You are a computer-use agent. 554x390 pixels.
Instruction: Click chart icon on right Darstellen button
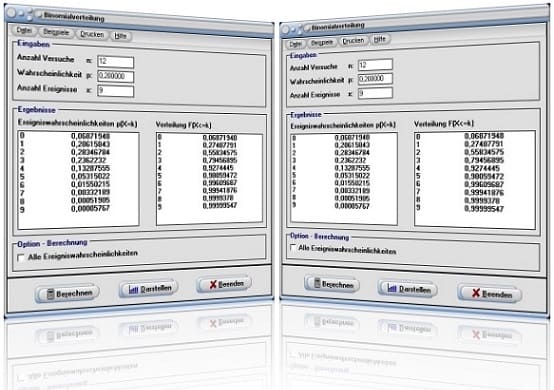click(392, 288)
